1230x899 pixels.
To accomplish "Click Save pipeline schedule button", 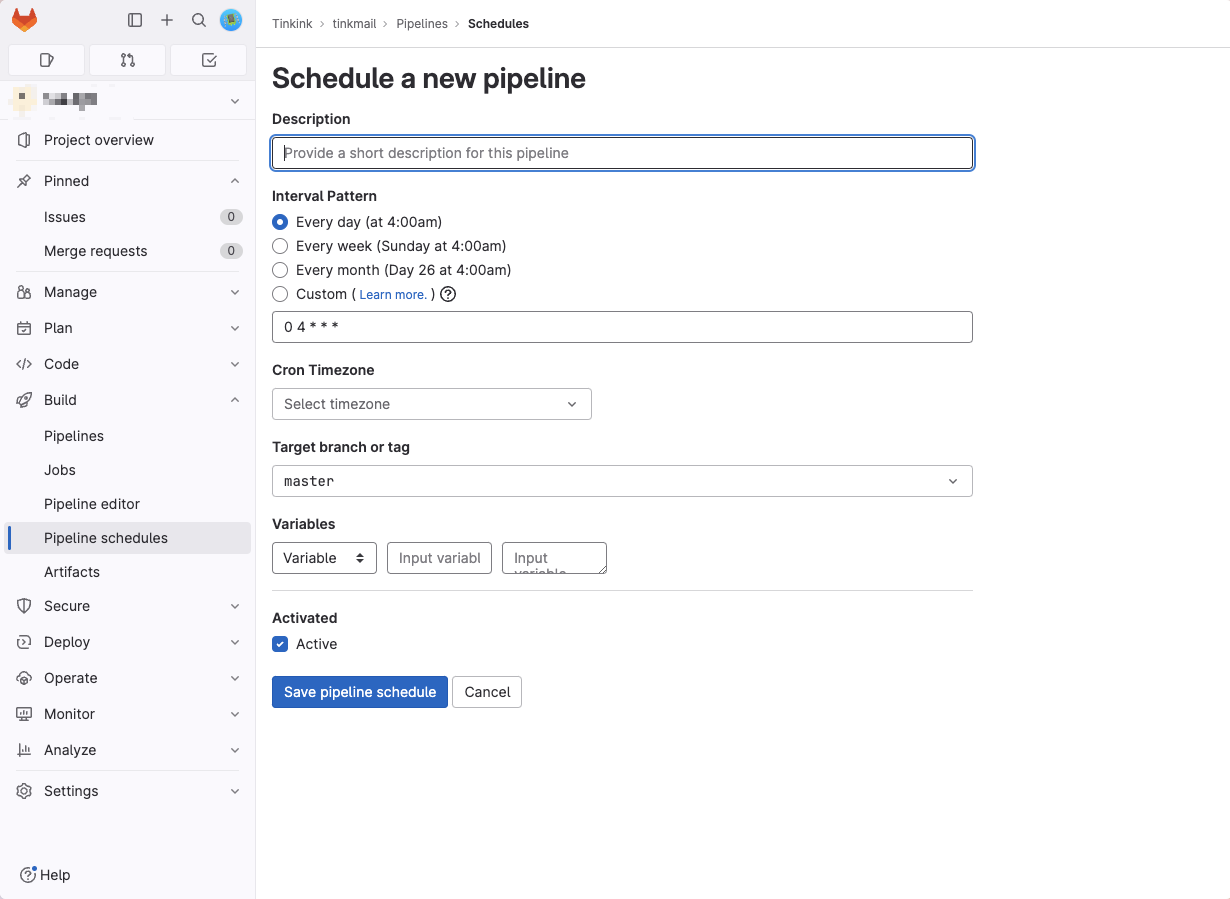I will pos(360,692).
